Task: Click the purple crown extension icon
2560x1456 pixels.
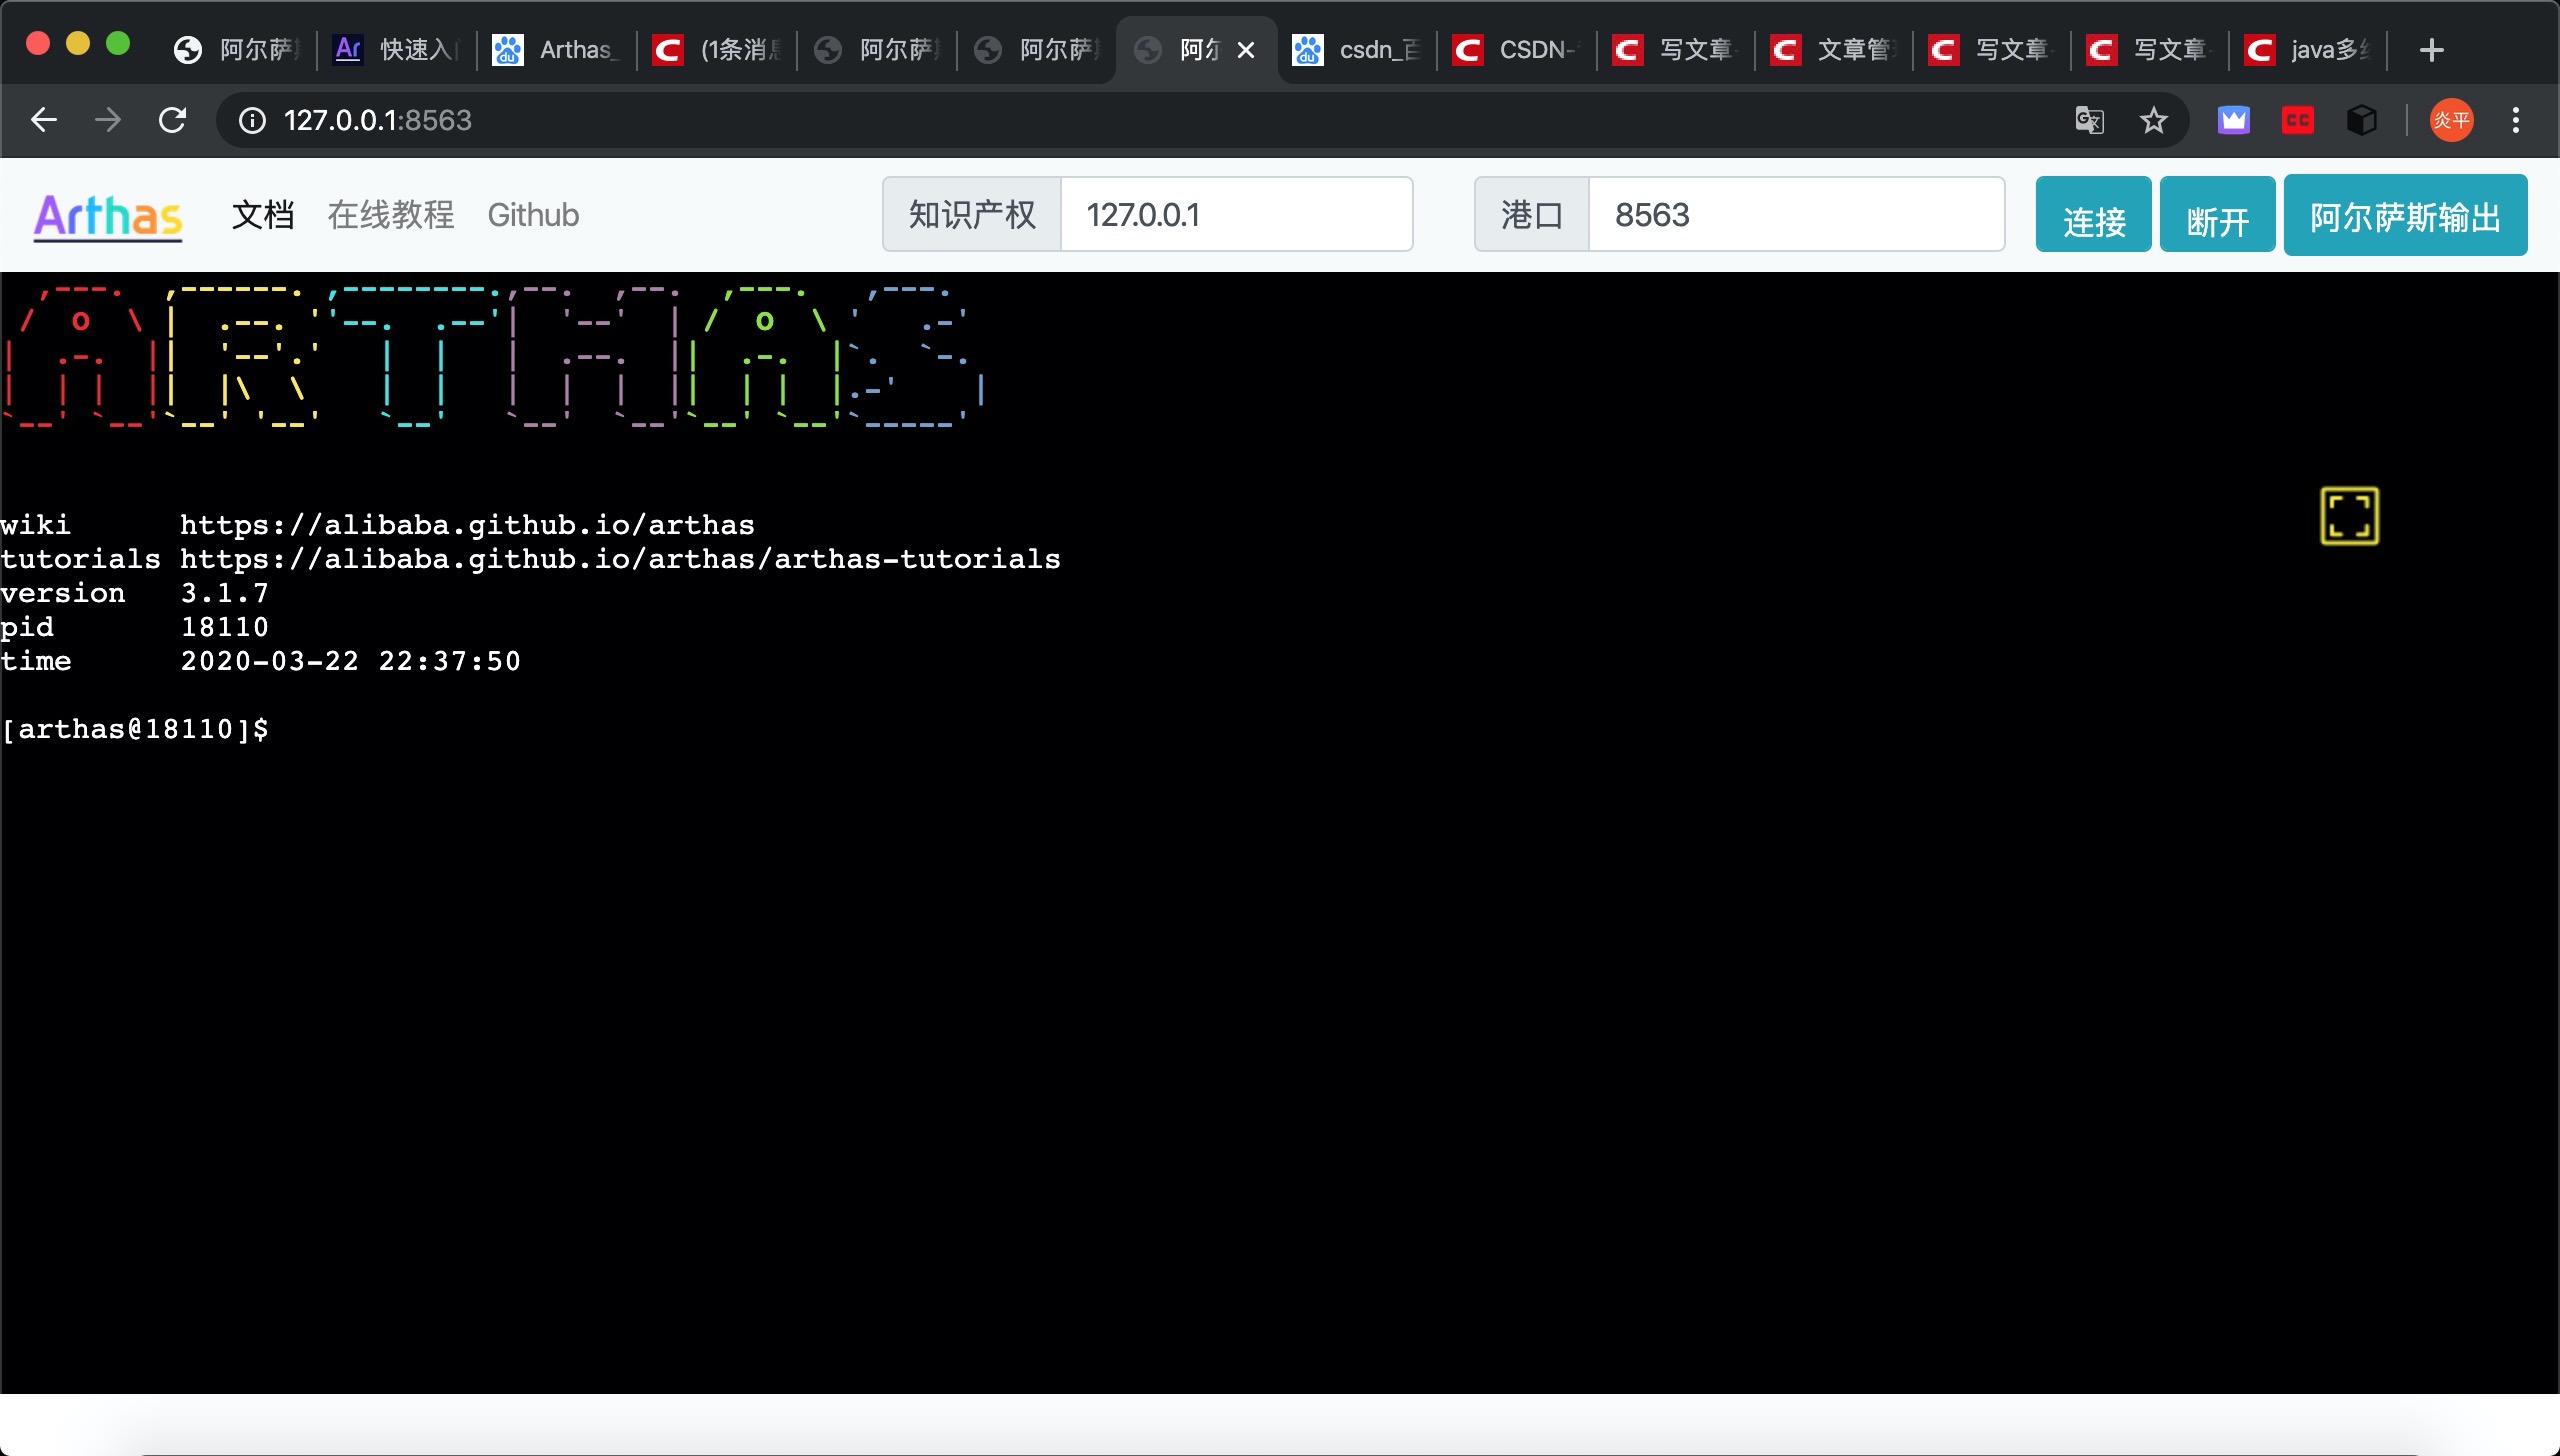Action: pyautogui.click(x=2233, y=121)
